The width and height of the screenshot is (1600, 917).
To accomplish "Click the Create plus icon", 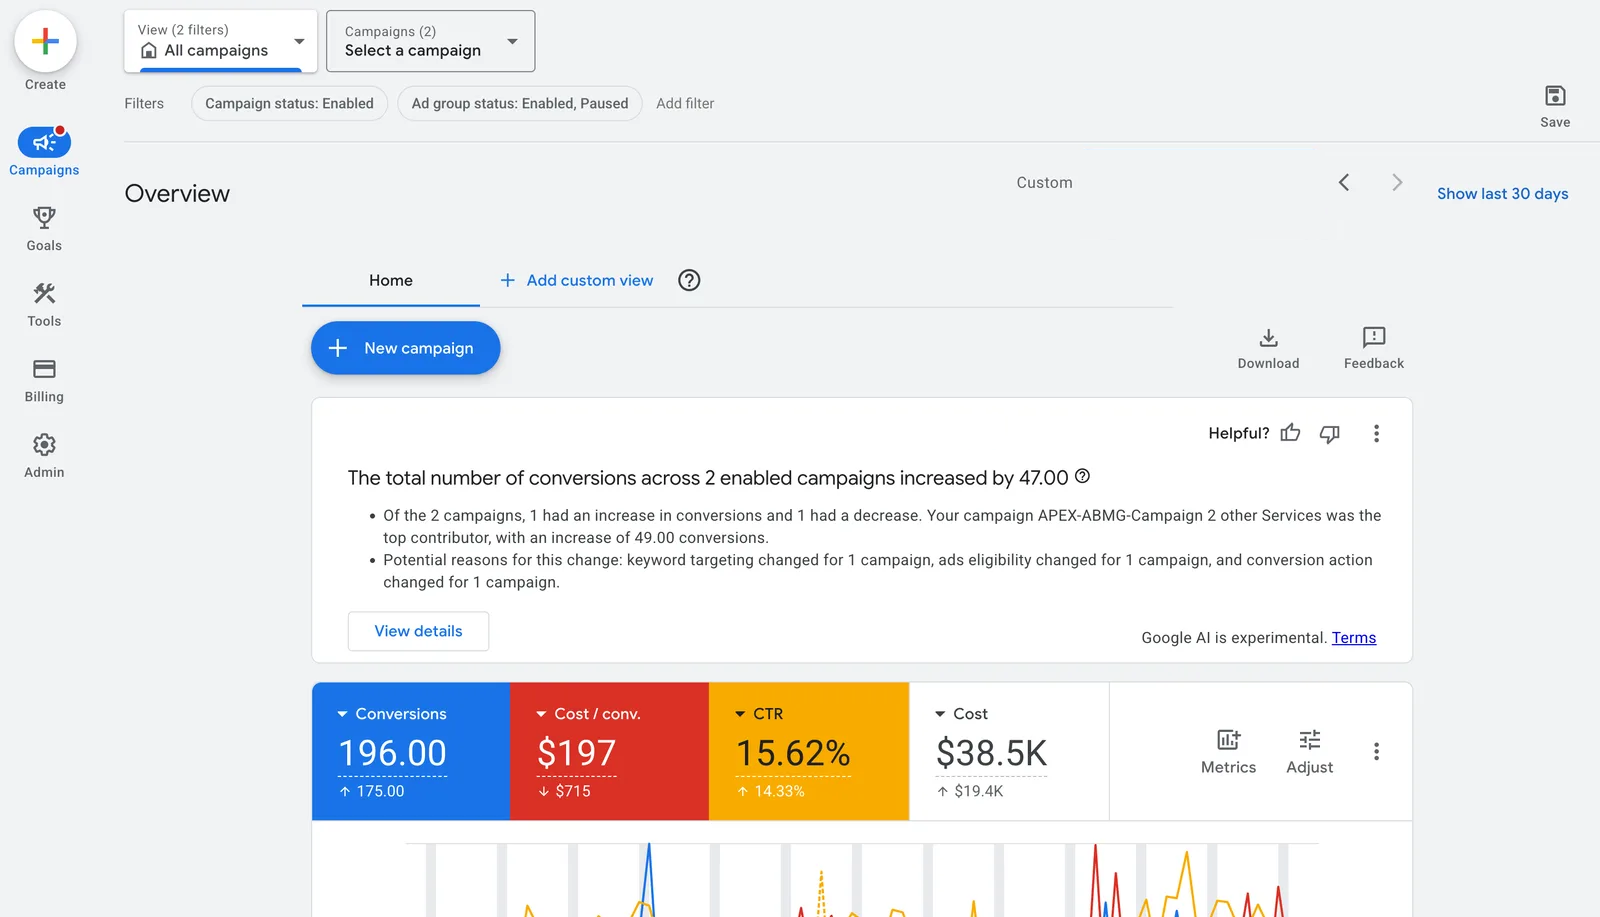I will [x=45, y=41].
